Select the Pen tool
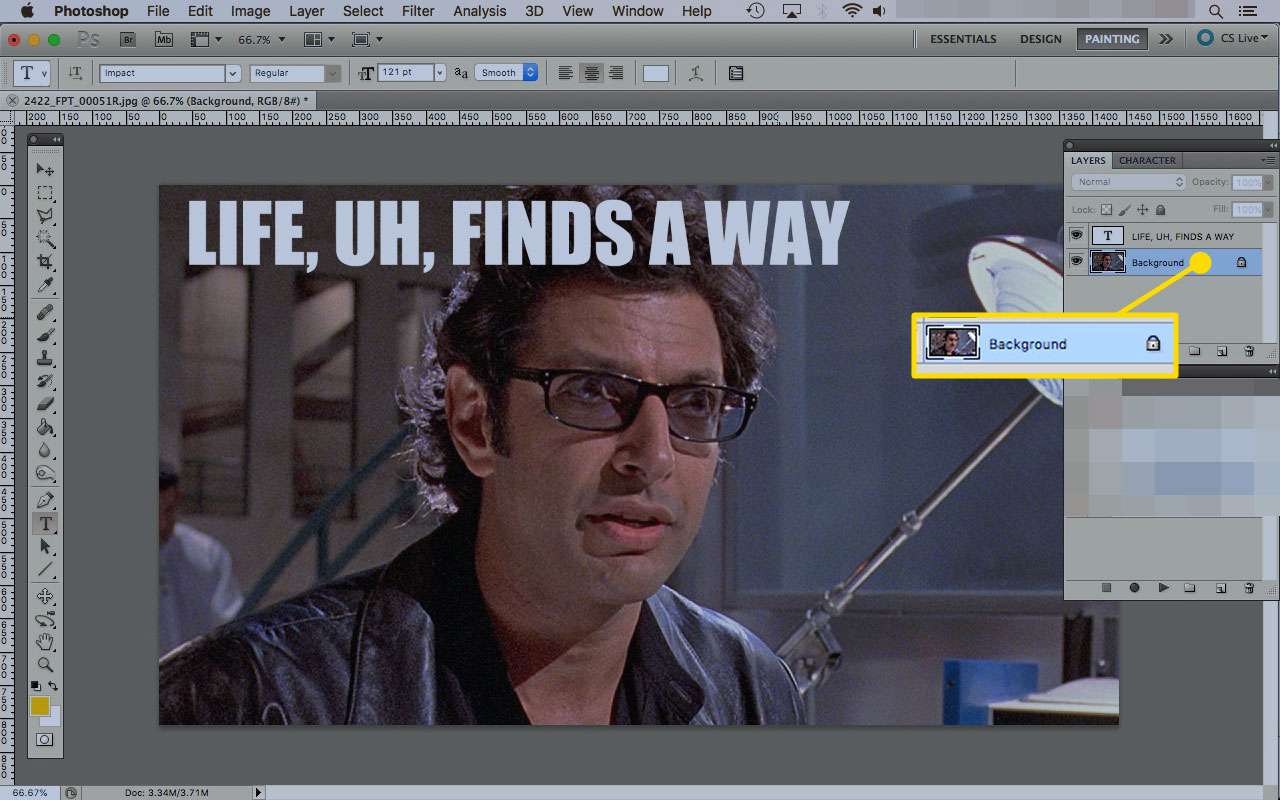Viewport: 1280px width, 800px height. 45,500
